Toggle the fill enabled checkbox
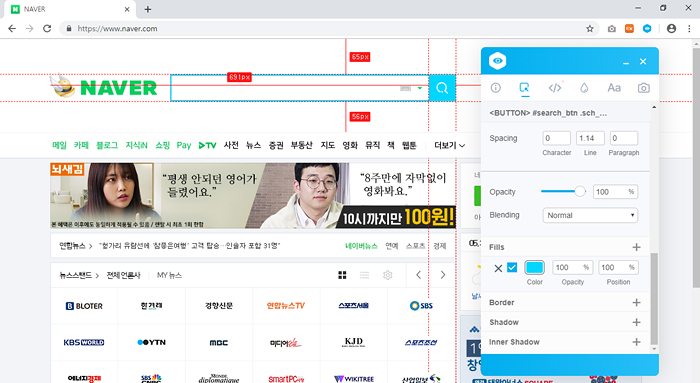The image size is (700, 383). [512, 267]
